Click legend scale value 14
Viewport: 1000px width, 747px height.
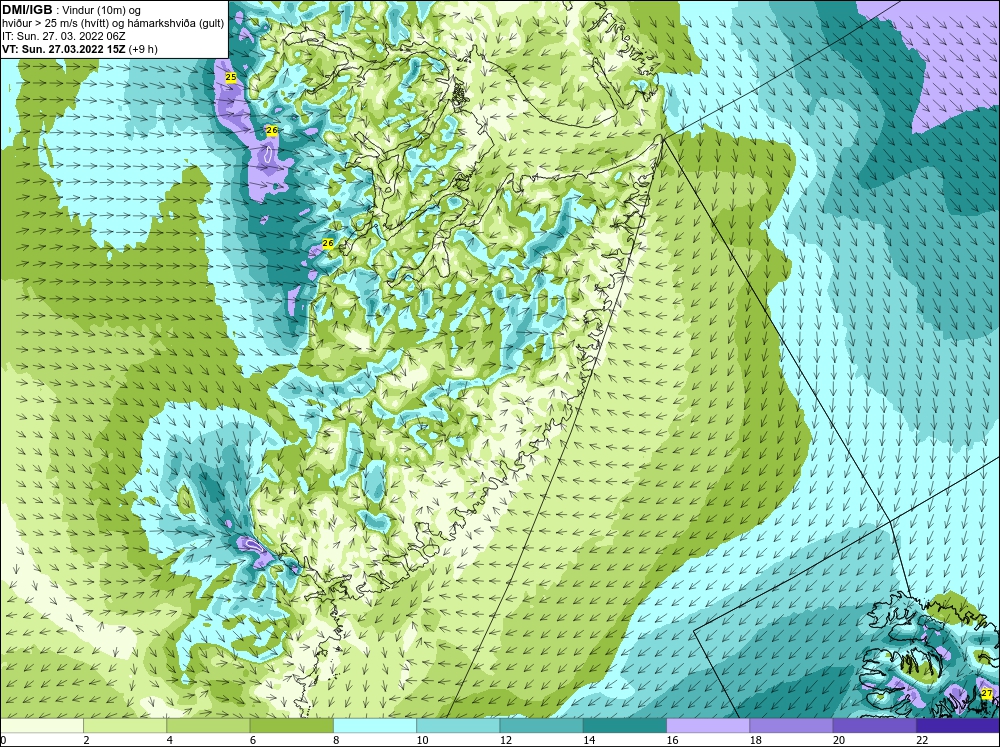click(589, 740)
